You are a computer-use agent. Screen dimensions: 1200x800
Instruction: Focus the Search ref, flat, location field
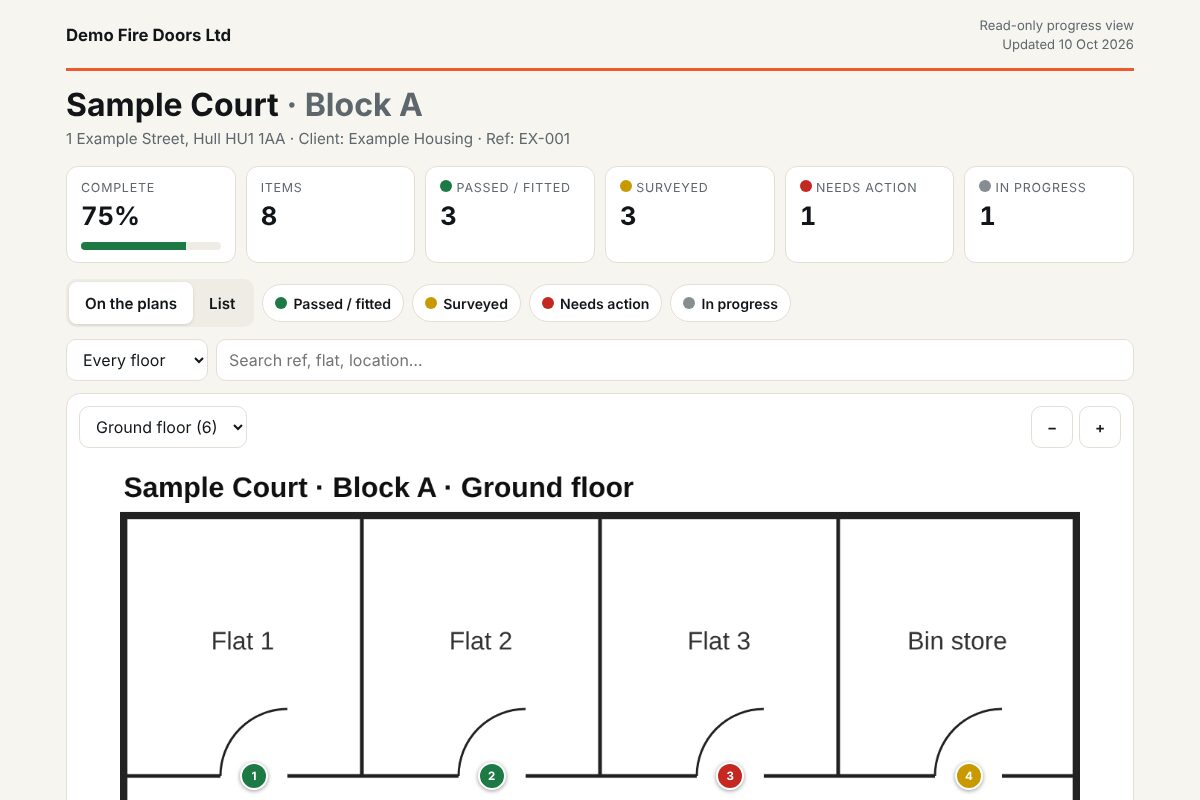click(x=675, y=360)
